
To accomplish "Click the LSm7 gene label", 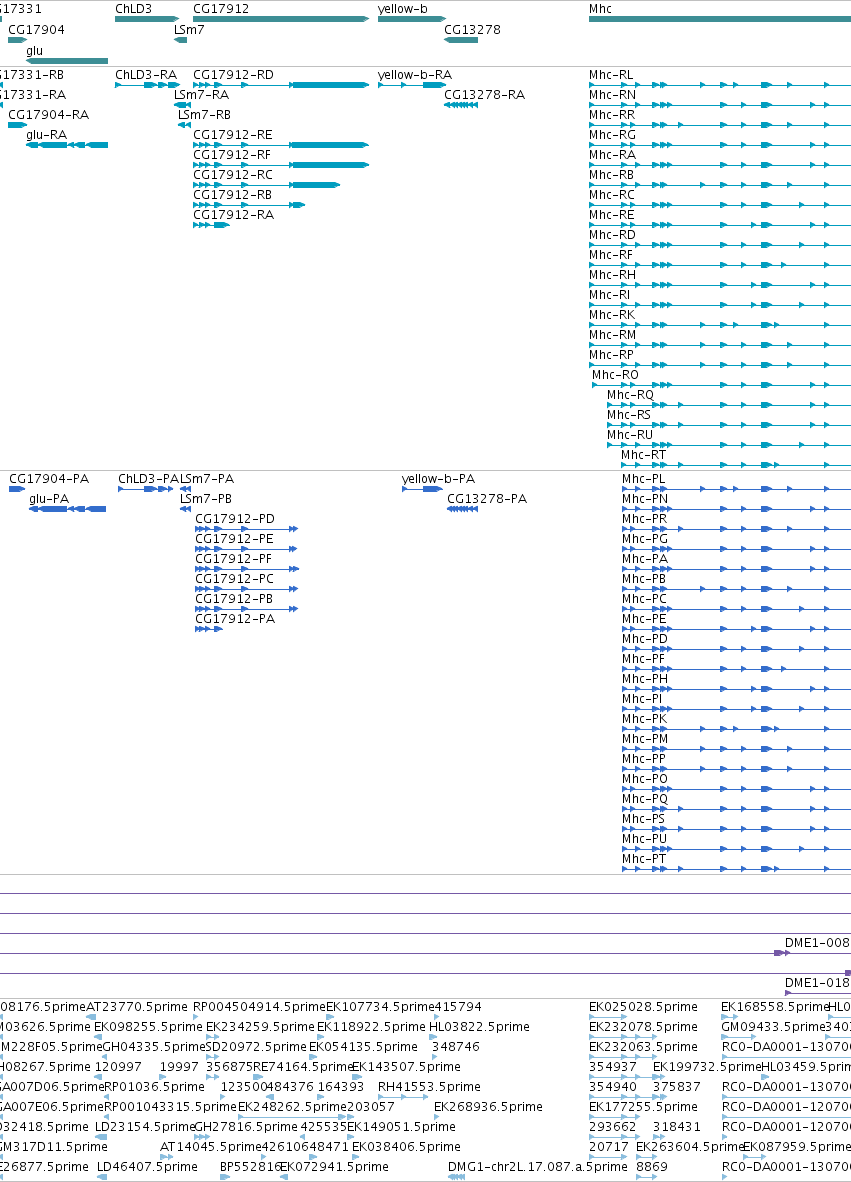I will [x=189, y=30].
